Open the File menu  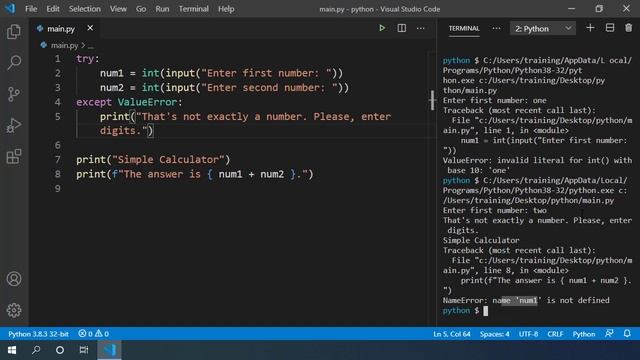31,9
